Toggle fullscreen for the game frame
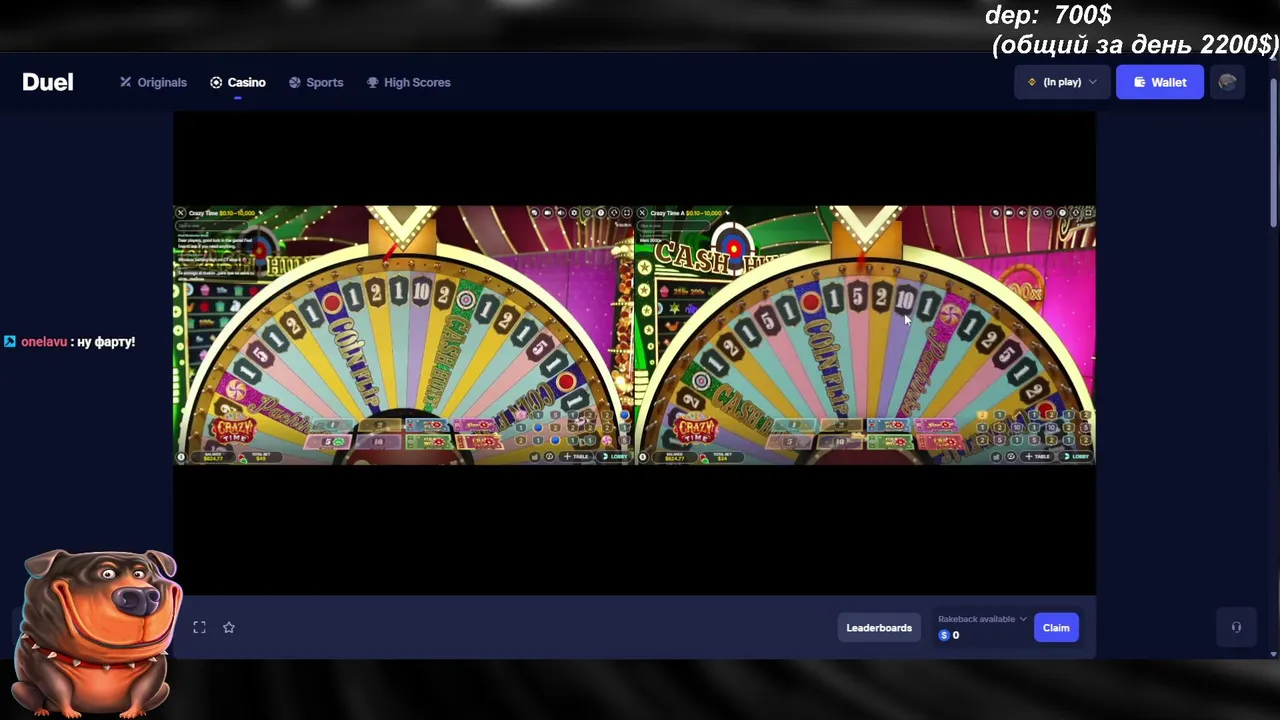The height and width of the screenshot is (720, 1280). (200, 627)
